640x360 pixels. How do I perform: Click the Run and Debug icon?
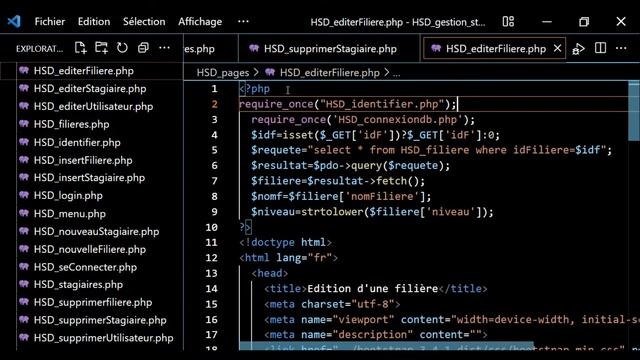578,49
